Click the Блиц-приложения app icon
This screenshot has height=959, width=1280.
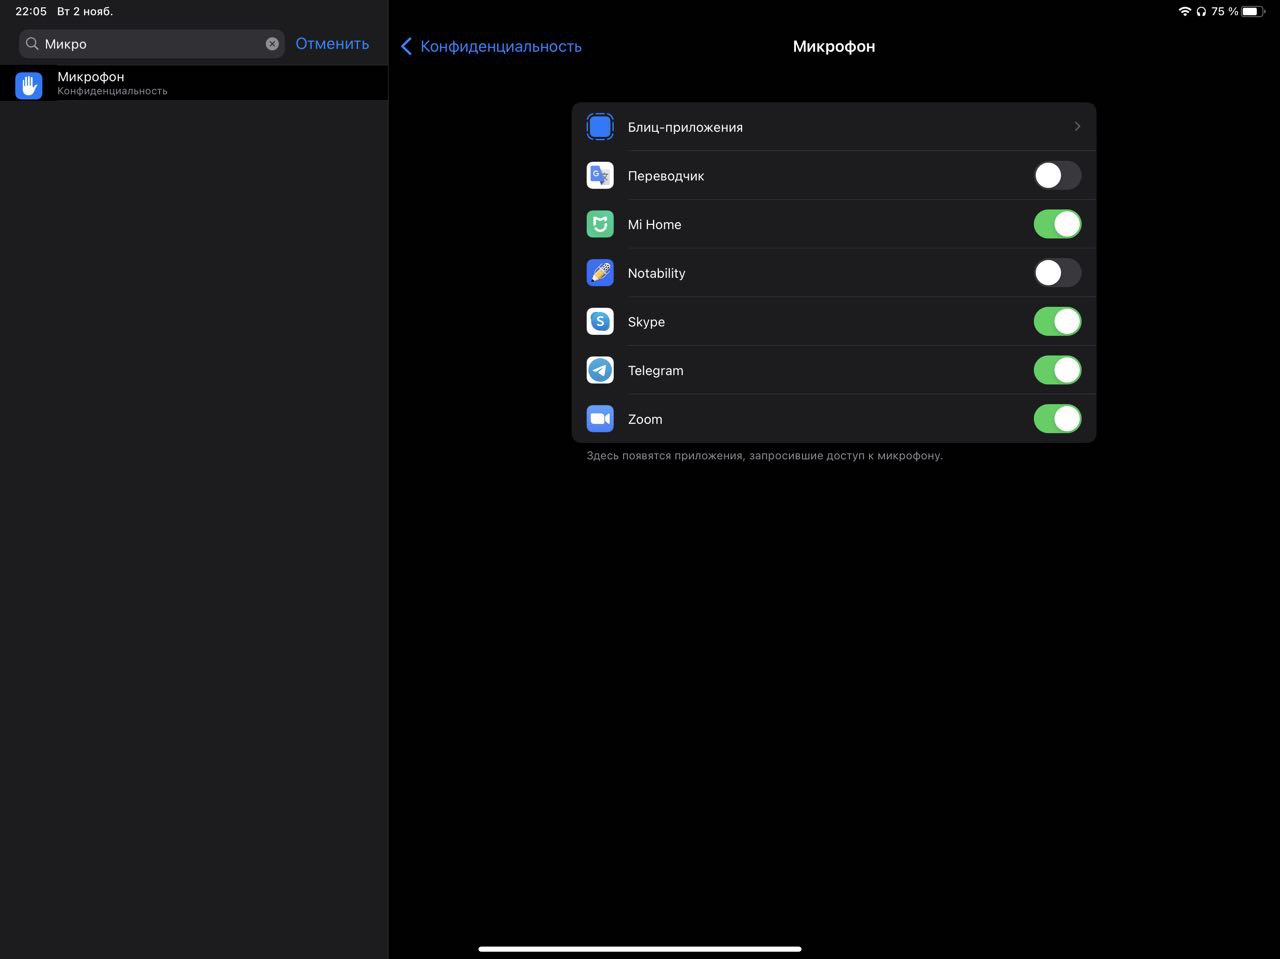click(600, 127)
